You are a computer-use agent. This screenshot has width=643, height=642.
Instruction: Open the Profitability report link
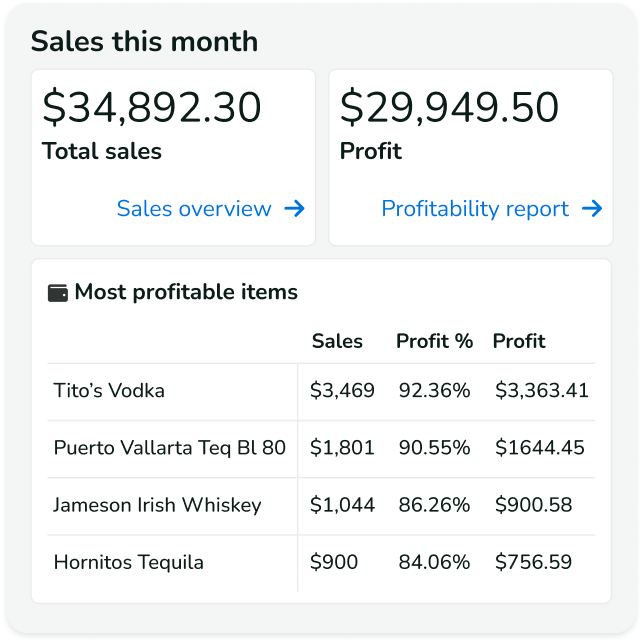click(475, 209)
